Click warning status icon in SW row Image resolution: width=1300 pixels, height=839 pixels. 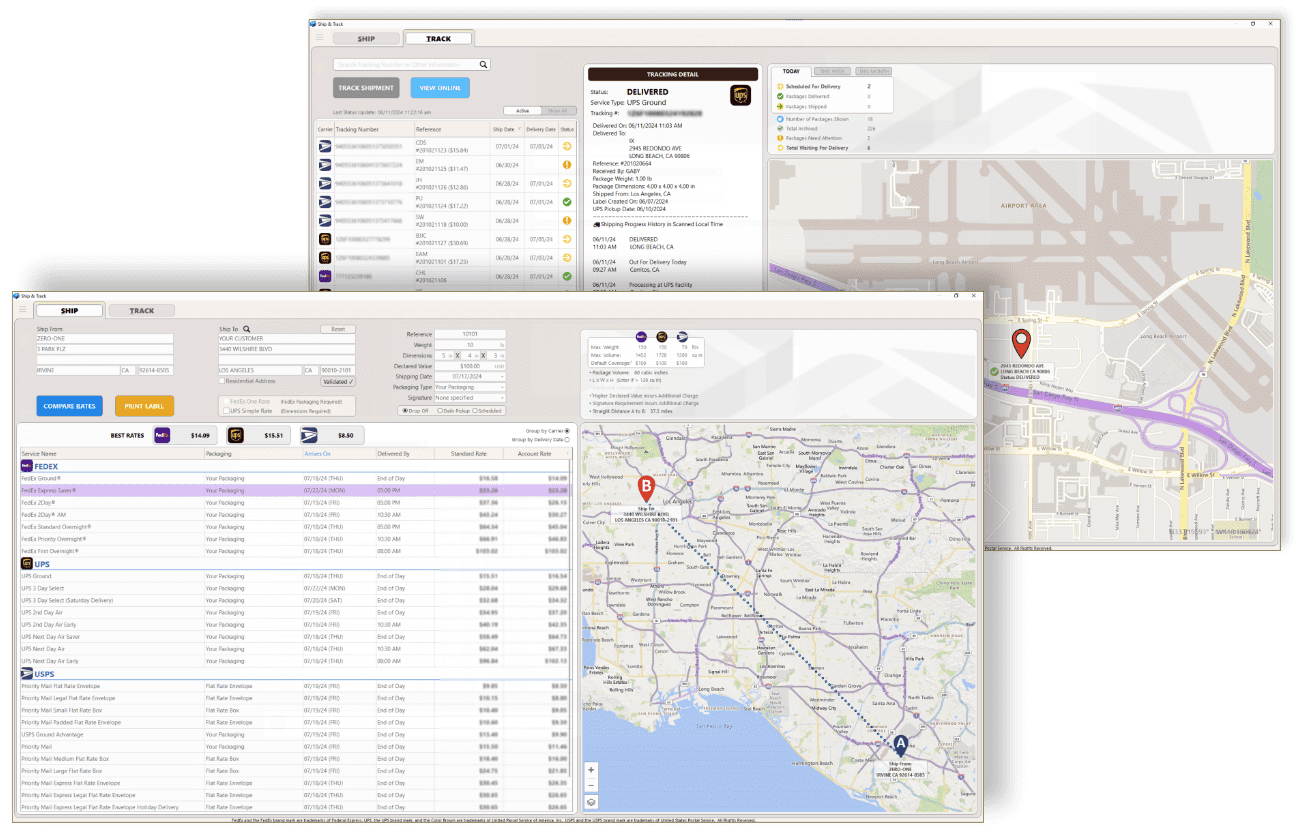click(x=567, y=220)
